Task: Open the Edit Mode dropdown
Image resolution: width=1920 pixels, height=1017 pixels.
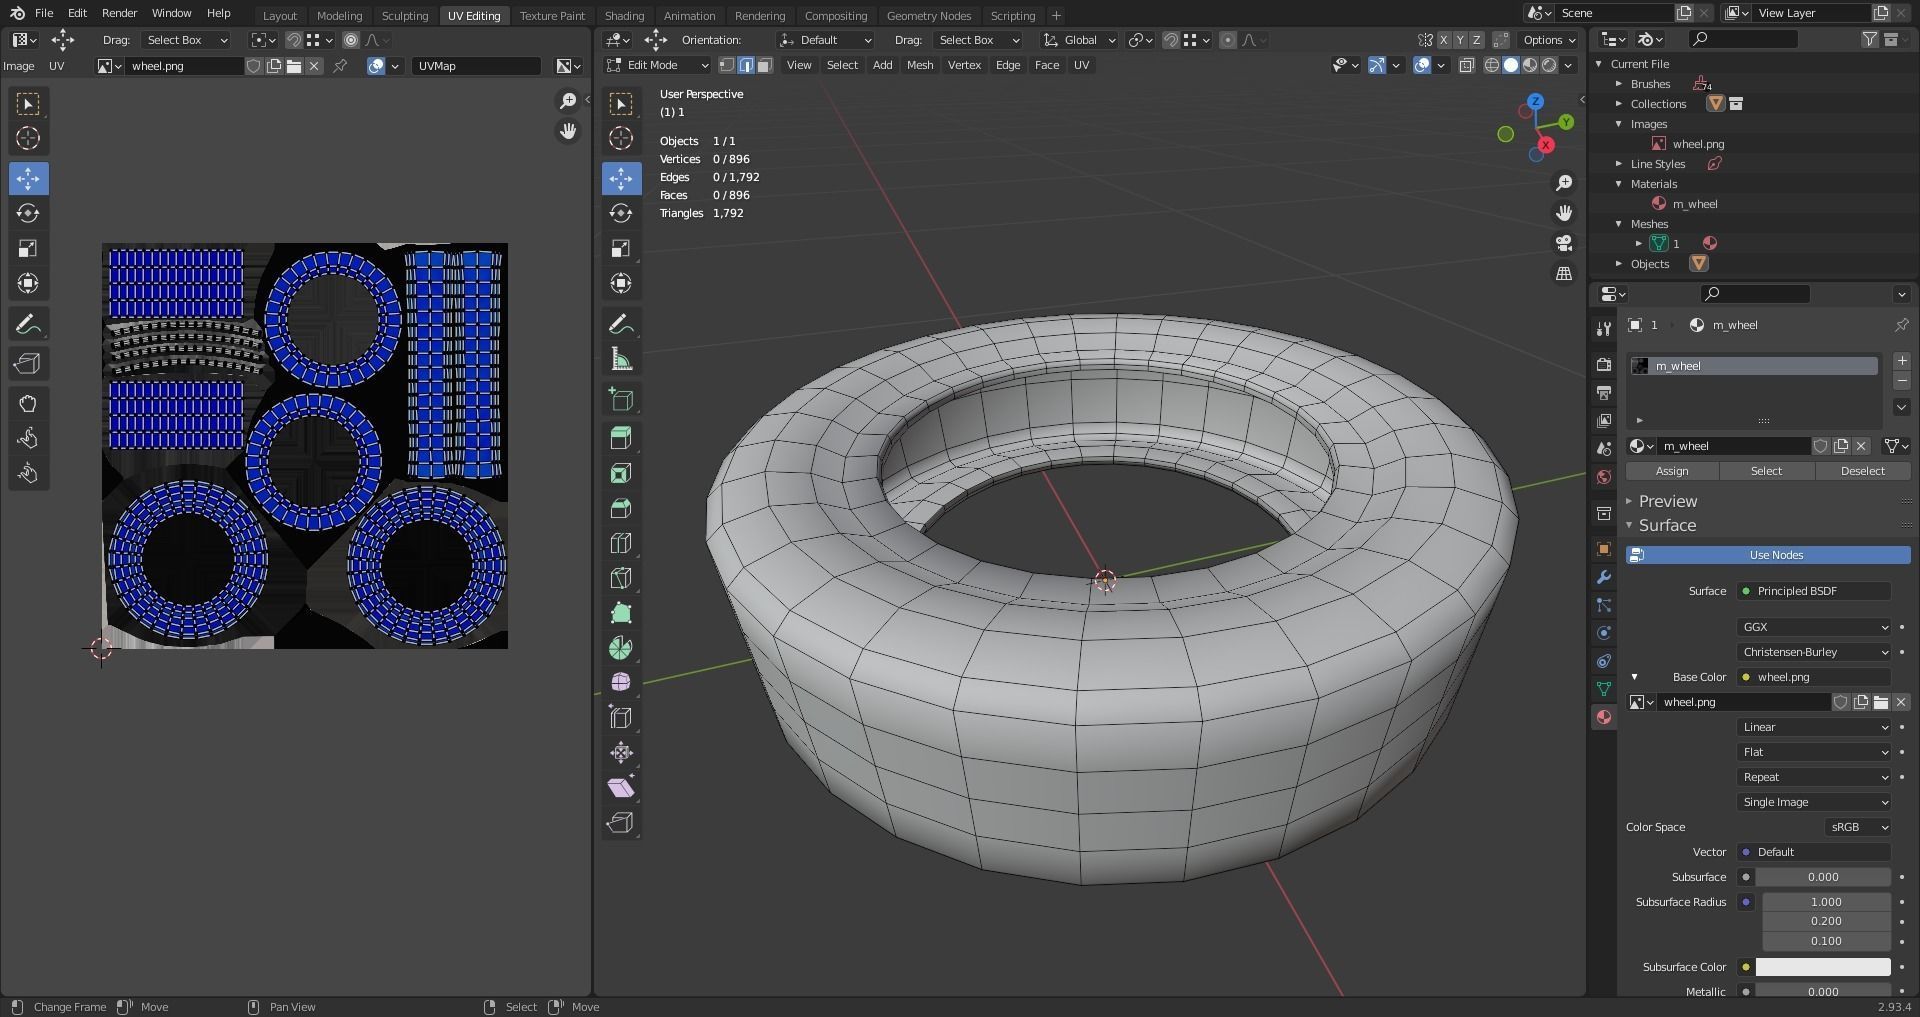Action: click(657, 65)
